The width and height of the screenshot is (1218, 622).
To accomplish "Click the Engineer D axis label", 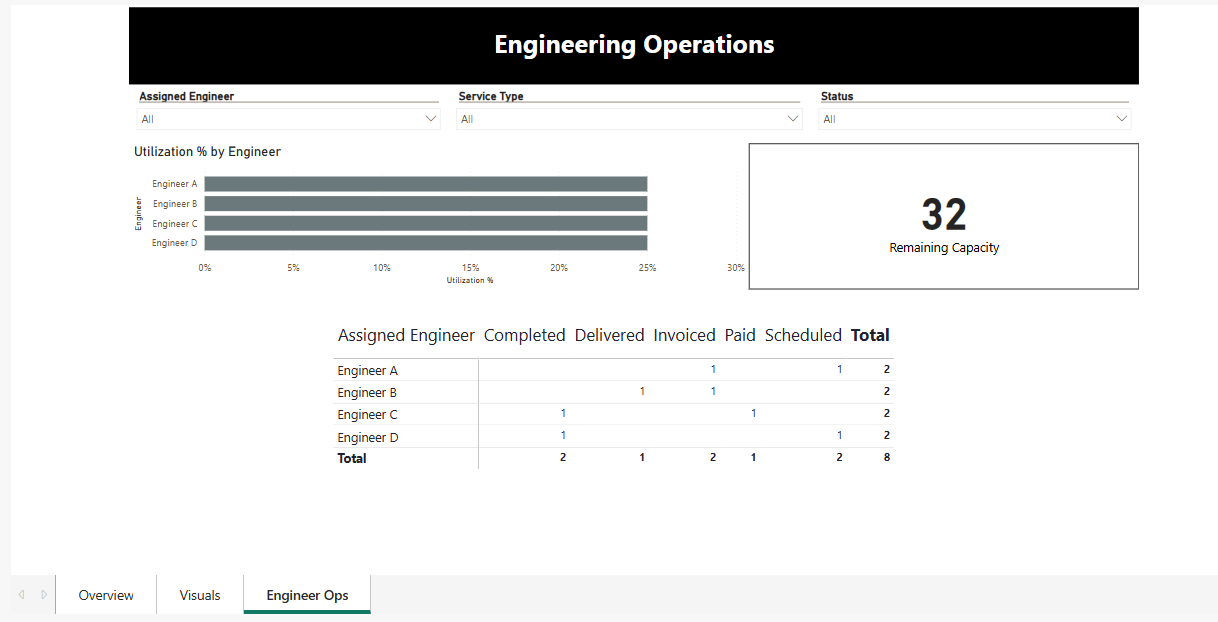I will (x=175, y=243).
